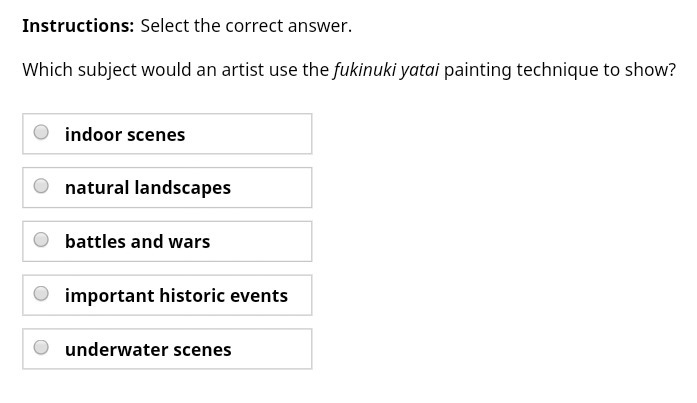Click the 'indoor scenes' answer label text
Image resolution: width=697 pixels, height=403 pixels.
coord(125,135)
